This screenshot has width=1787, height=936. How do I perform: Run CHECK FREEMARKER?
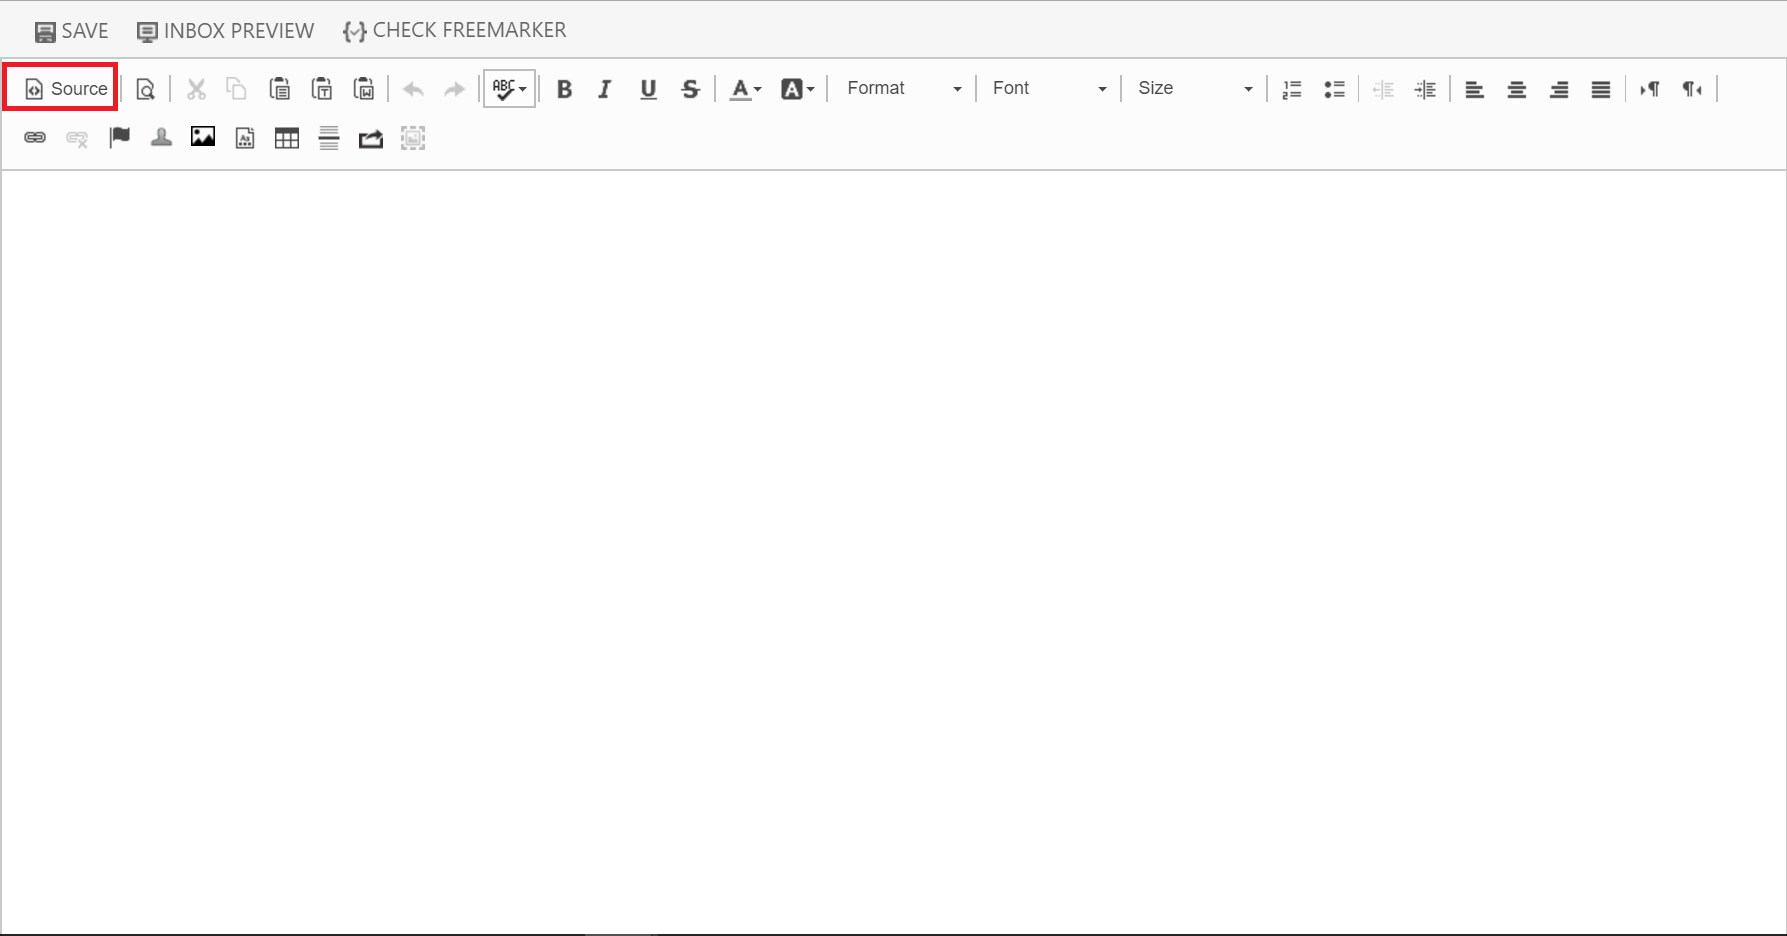pyautogui.click(x=454, y=31)
